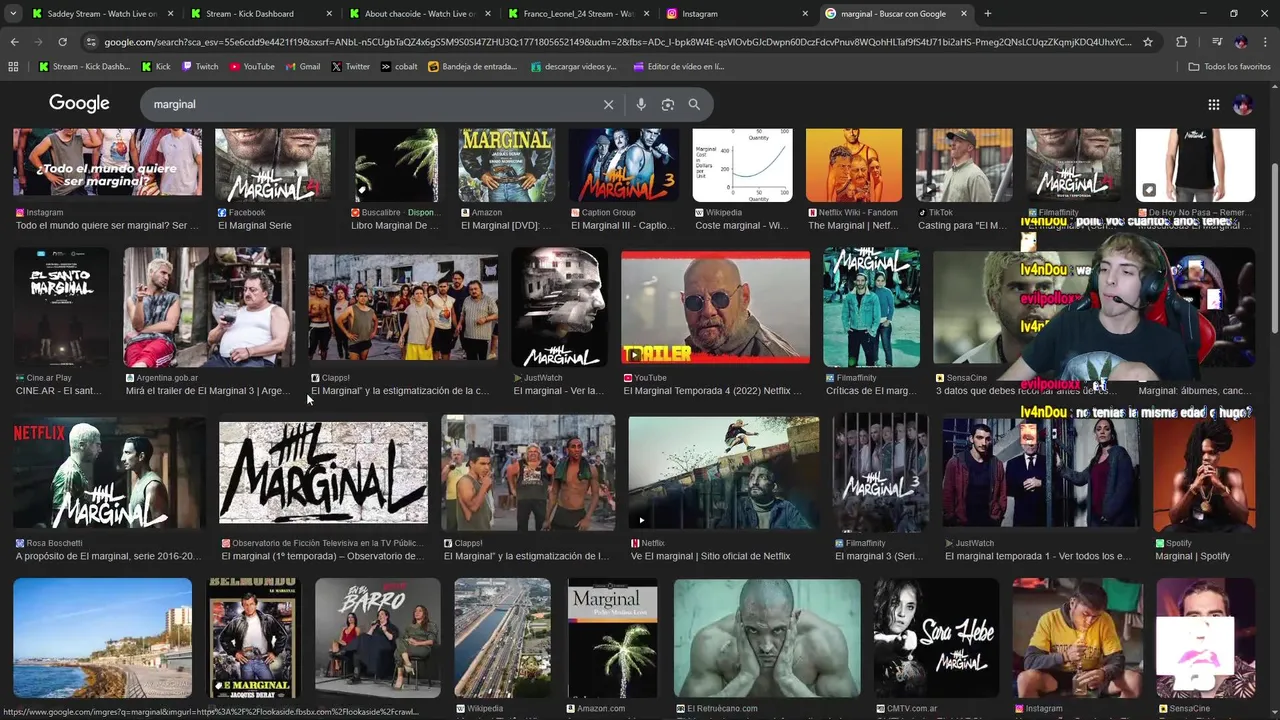Click the 'El Marginal Serie' Facebook caption
This screenshot has width=1280, height=720.
[255, 226]
